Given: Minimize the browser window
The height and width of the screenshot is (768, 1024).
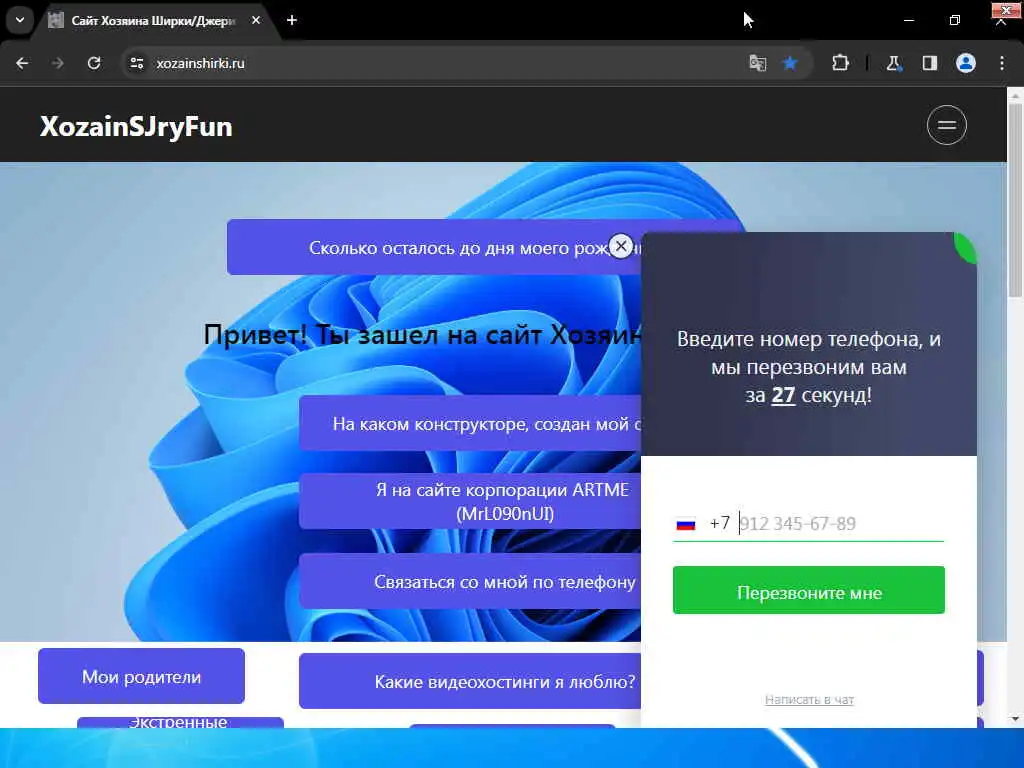Looking at the screenshot, I should (908, 20).
